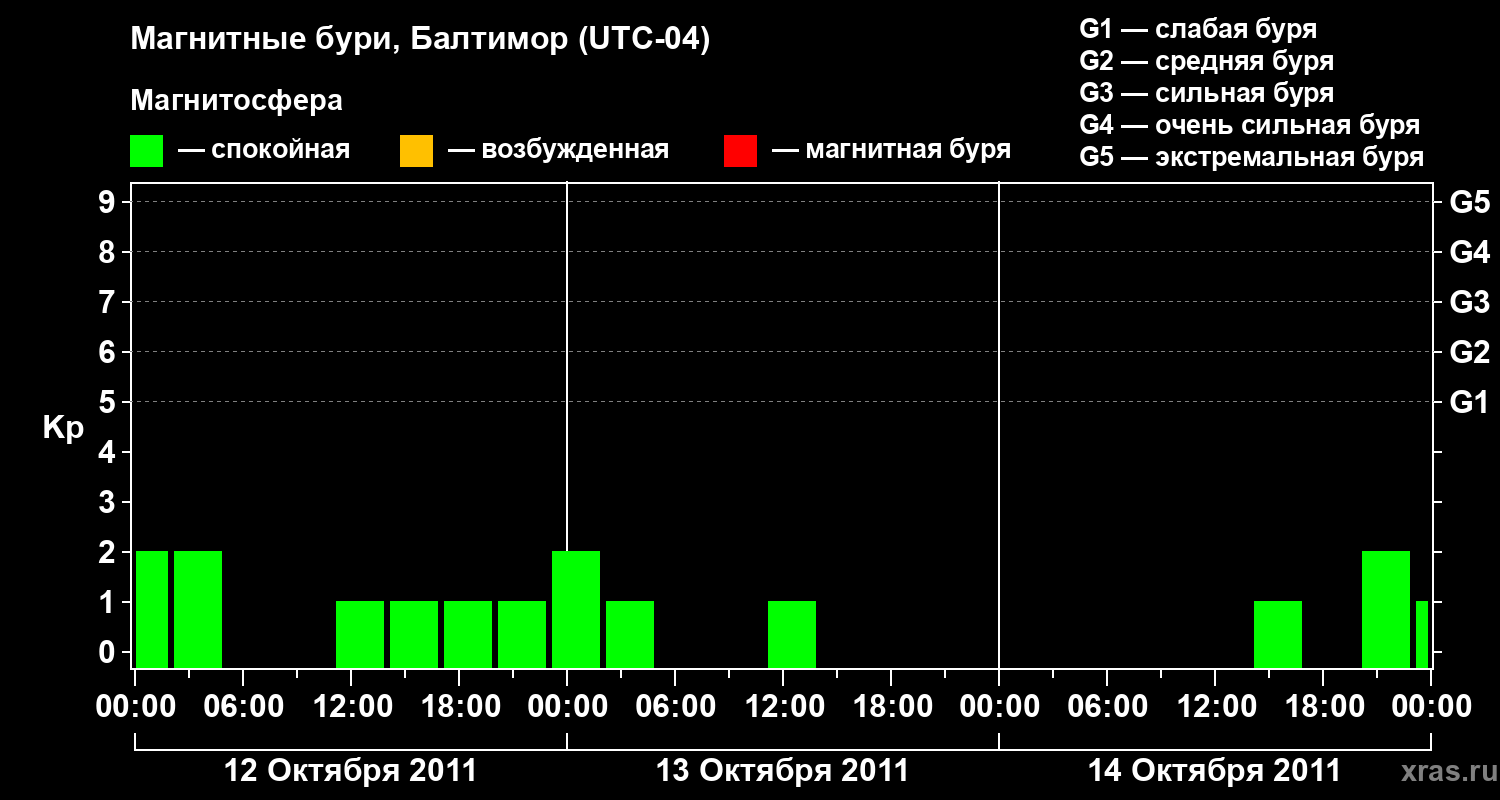
Task: Click 'G1 — слабая буря' legend line
Action: click(x=1198, y=29)
